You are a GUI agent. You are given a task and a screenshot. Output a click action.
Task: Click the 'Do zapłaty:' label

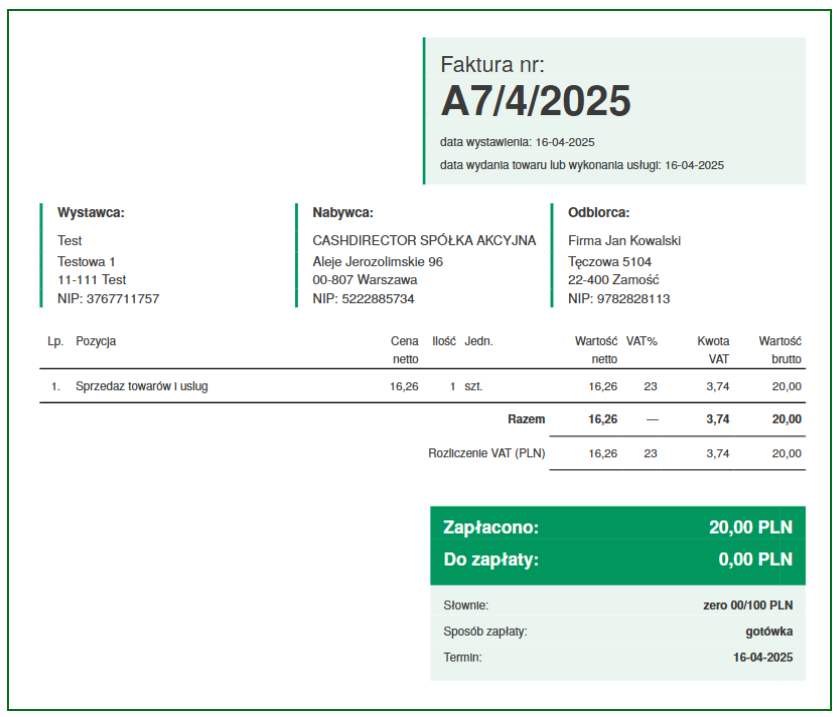point(491,559)
